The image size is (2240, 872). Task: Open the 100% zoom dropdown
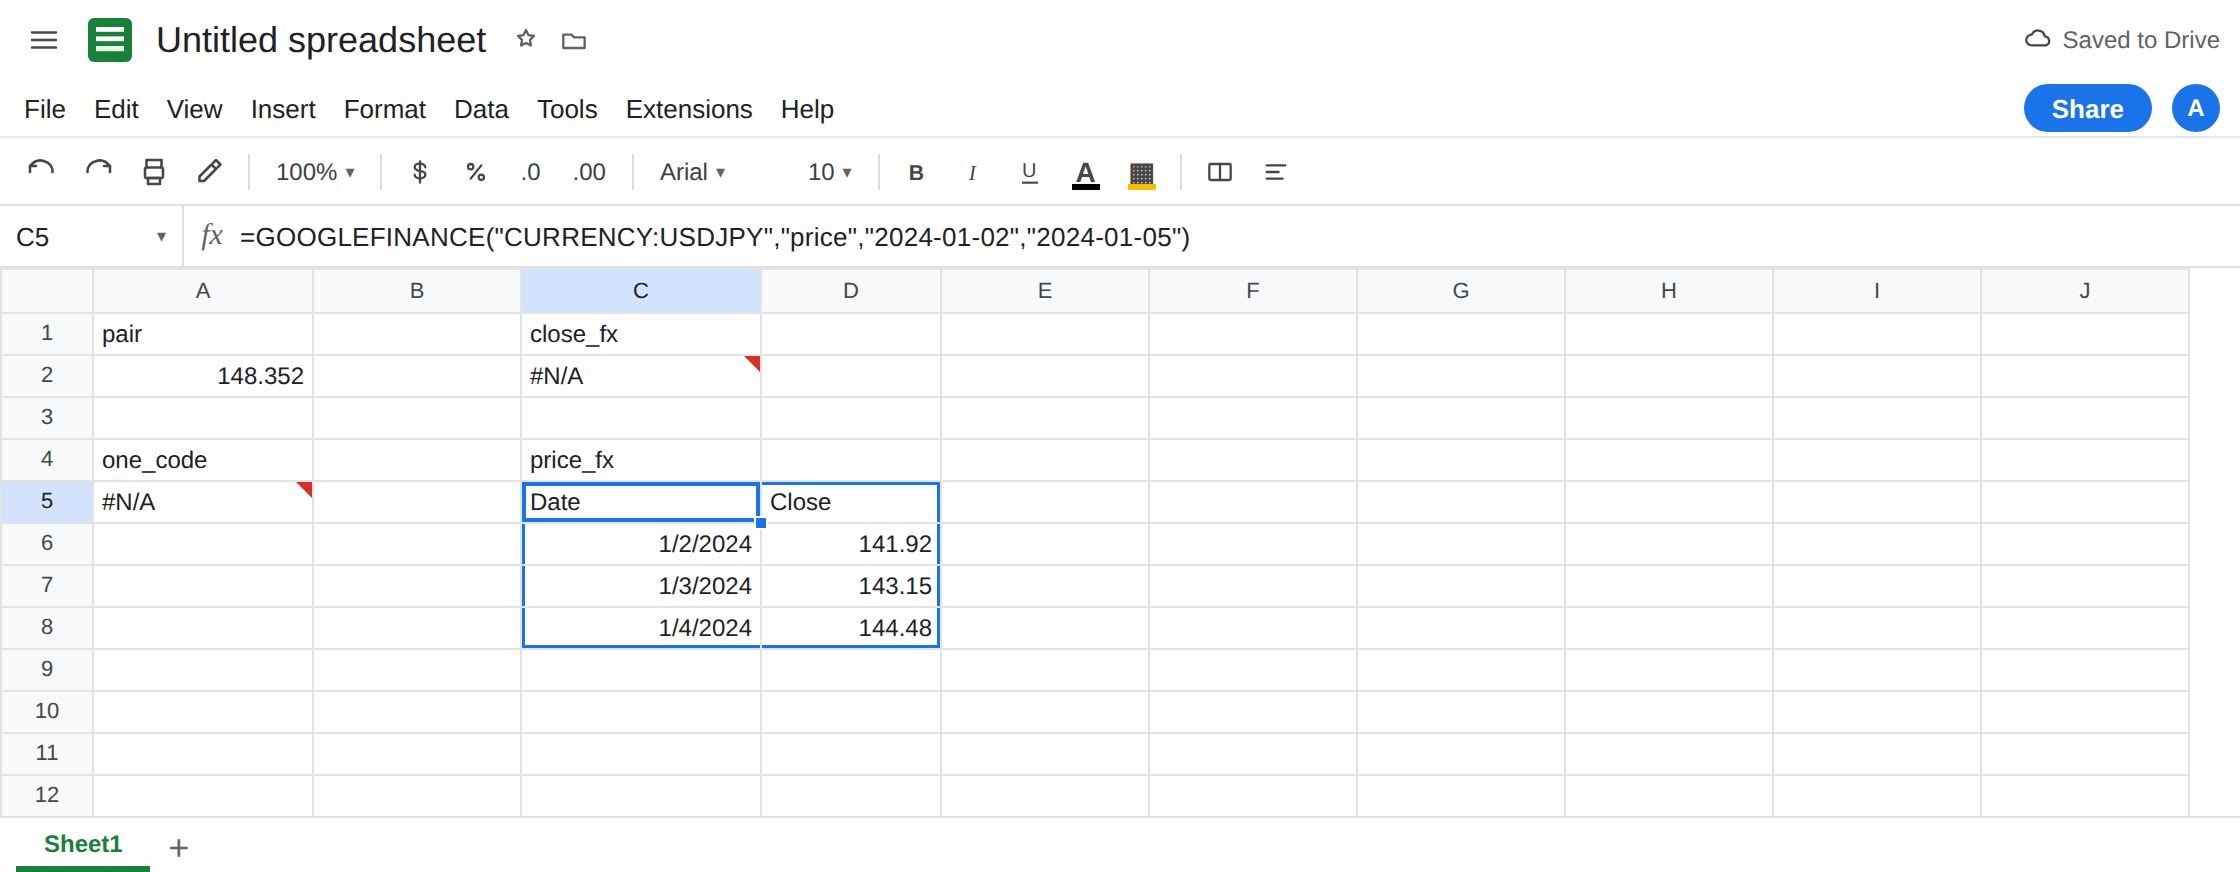[315, 172]
